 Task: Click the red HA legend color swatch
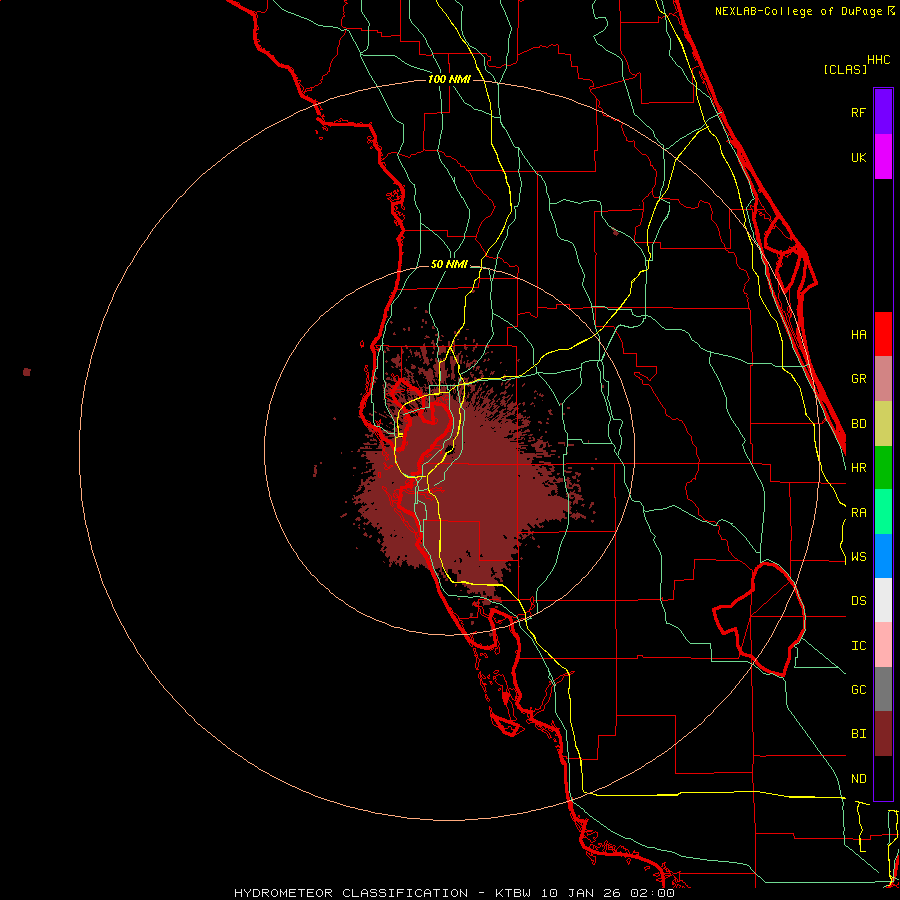pyautogui.click(x=883, y=334)
